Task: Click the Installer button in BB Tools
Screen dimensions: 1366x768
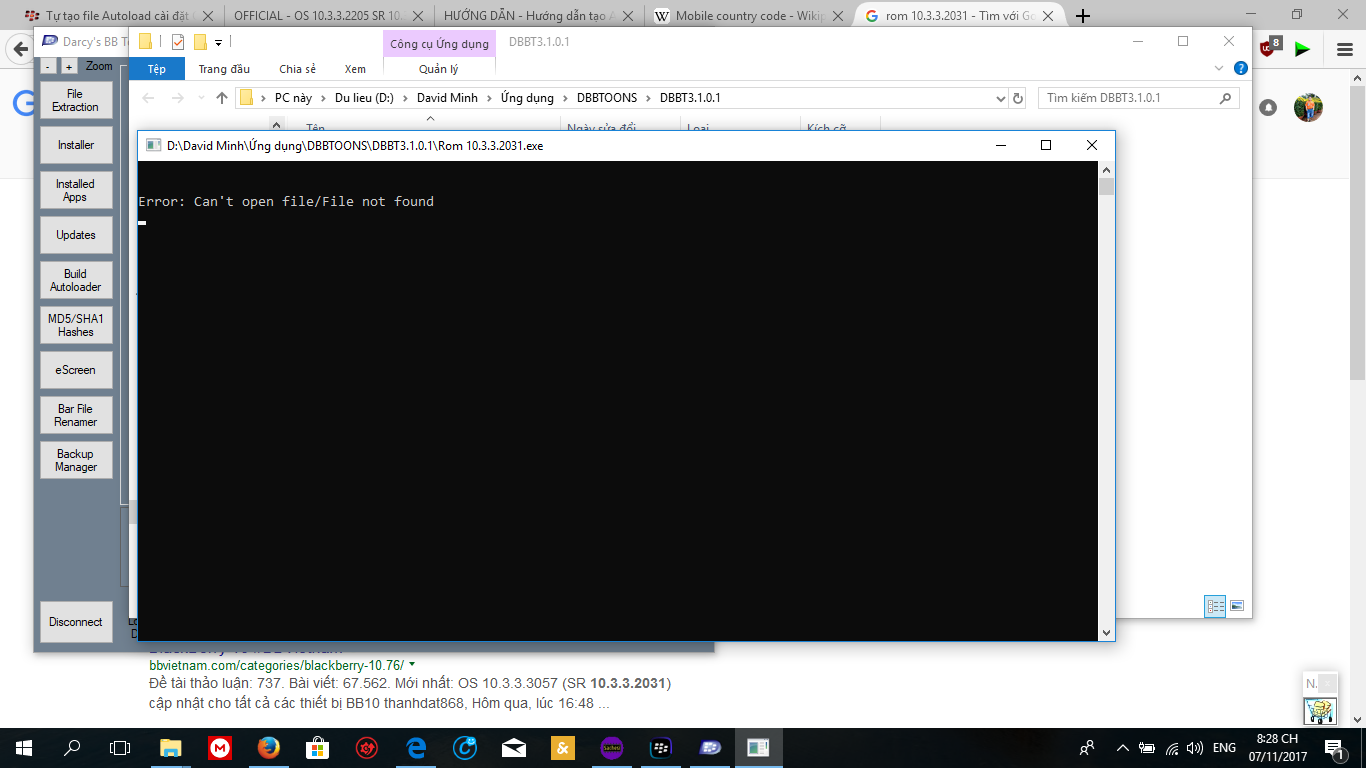Action: coord(76,145)
